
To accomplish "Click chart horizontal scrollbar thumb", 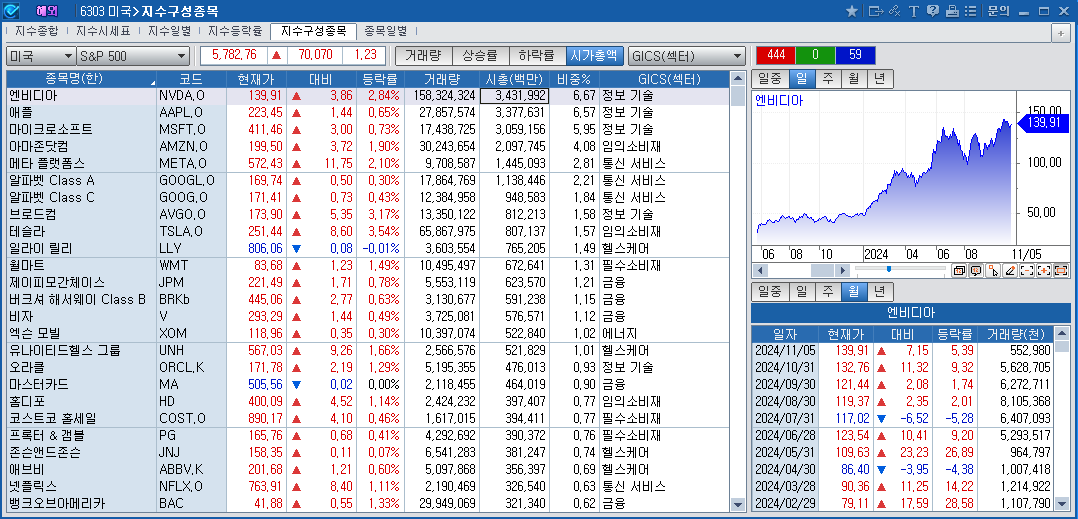I will pyautogui.click(x=822, y=270).
